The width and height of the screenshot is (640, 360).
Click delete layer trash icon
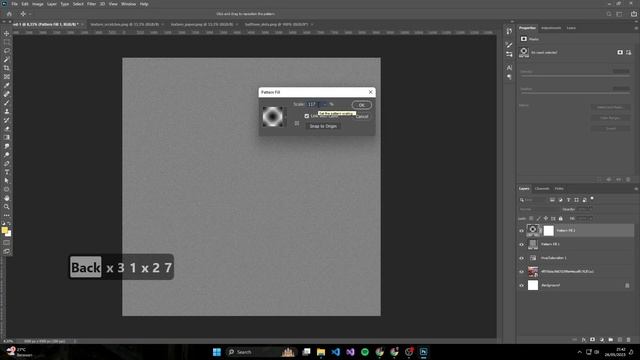tap(629, 340)
